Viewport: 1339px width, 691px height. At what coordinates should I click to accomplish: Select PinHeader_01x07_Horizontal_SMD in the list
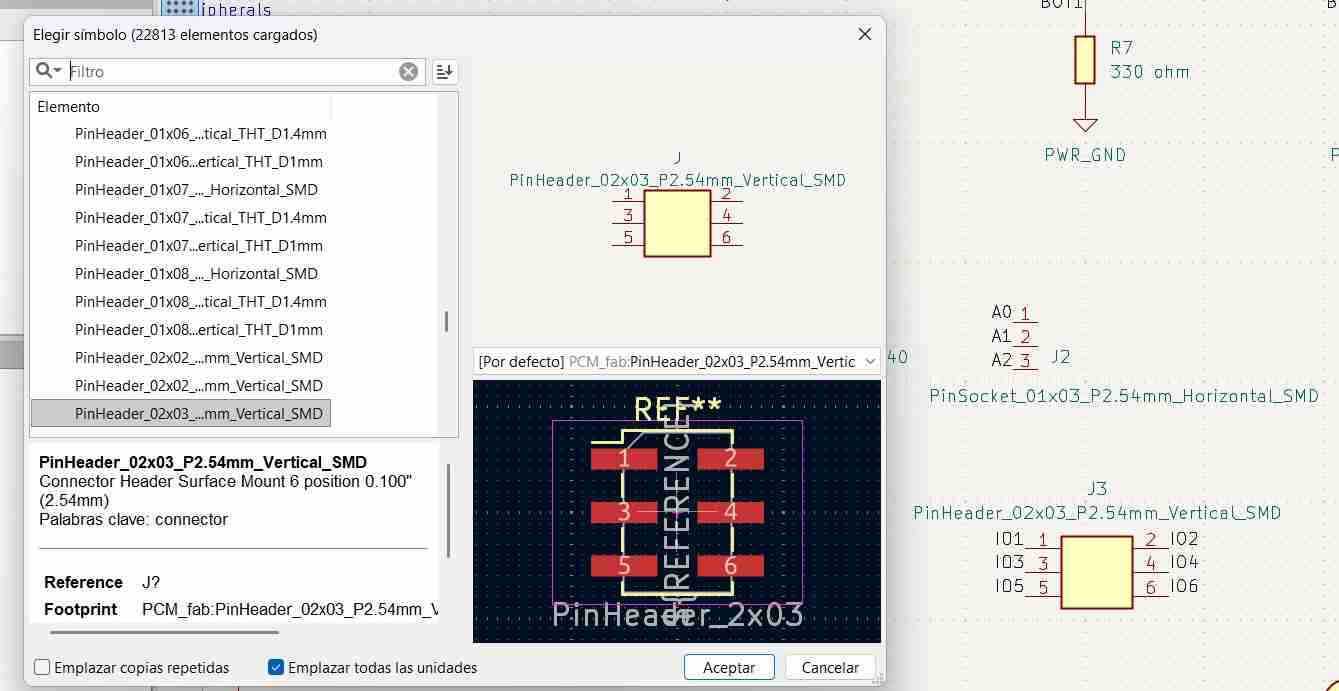(197, 189)
